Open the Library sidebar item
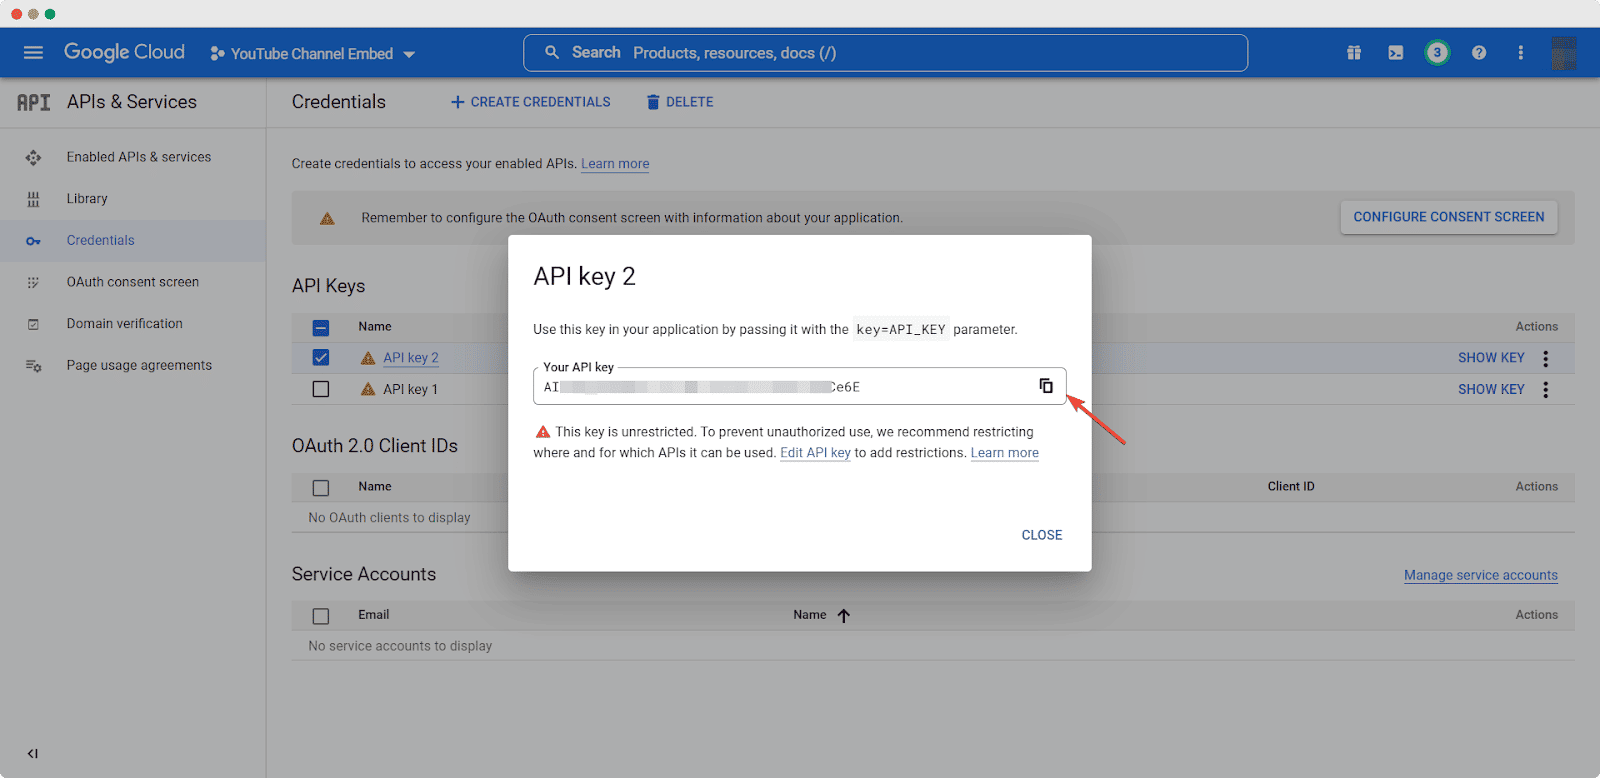 (87, 199)
